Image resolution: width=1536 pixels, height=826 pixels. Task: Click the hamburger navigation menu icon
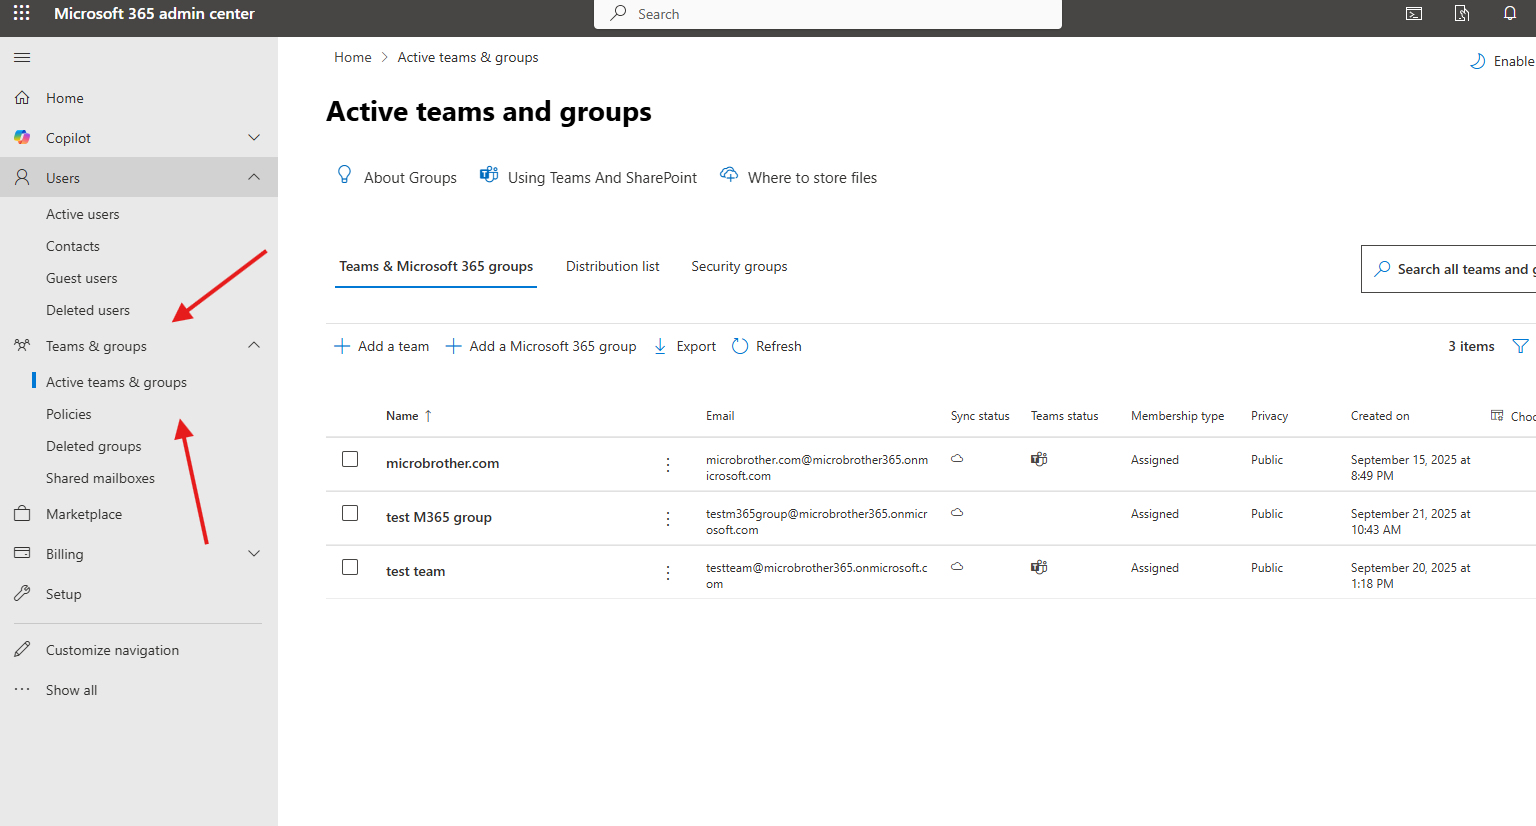click(22, 58)
